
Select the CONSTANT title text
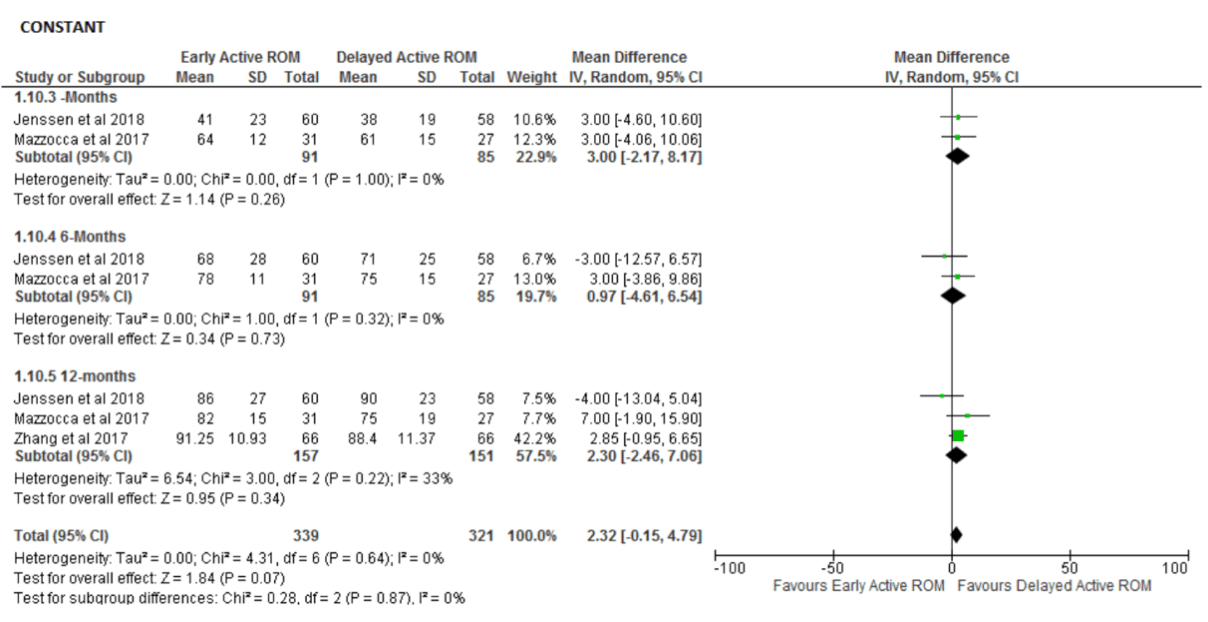pos(62,27)
